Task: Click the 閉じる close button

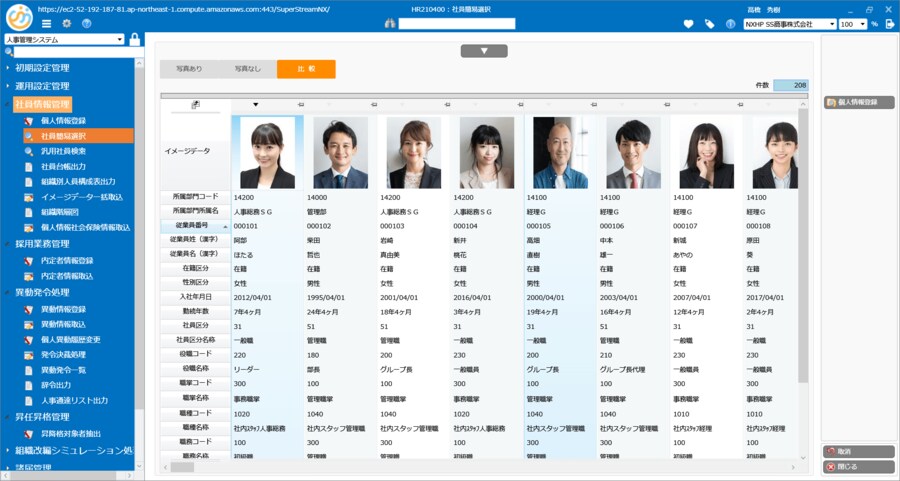Action: tap(858, 466)
